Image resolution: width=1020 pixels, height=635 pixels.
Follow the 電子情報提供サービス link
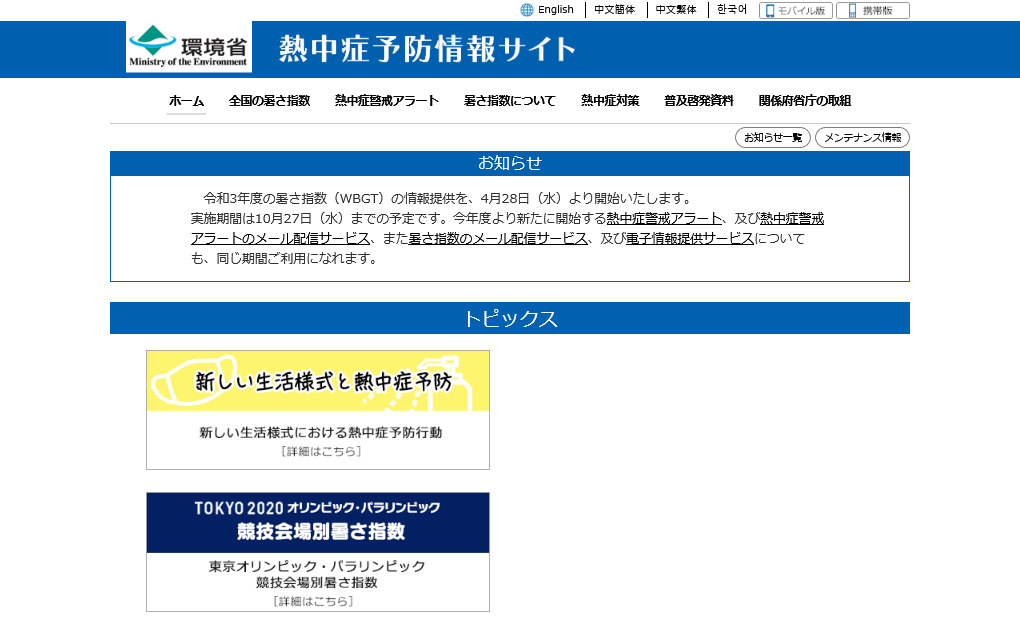[690, 239]
